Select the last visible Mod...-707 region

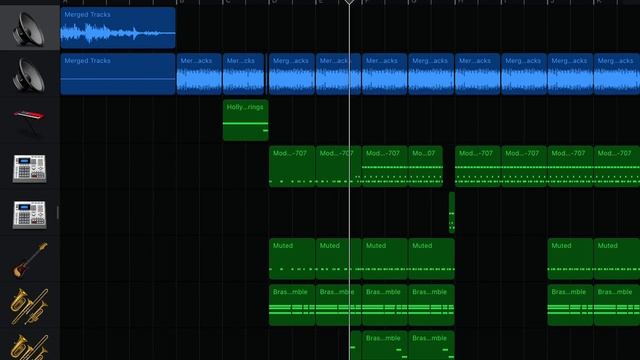(x=617, y=166)
